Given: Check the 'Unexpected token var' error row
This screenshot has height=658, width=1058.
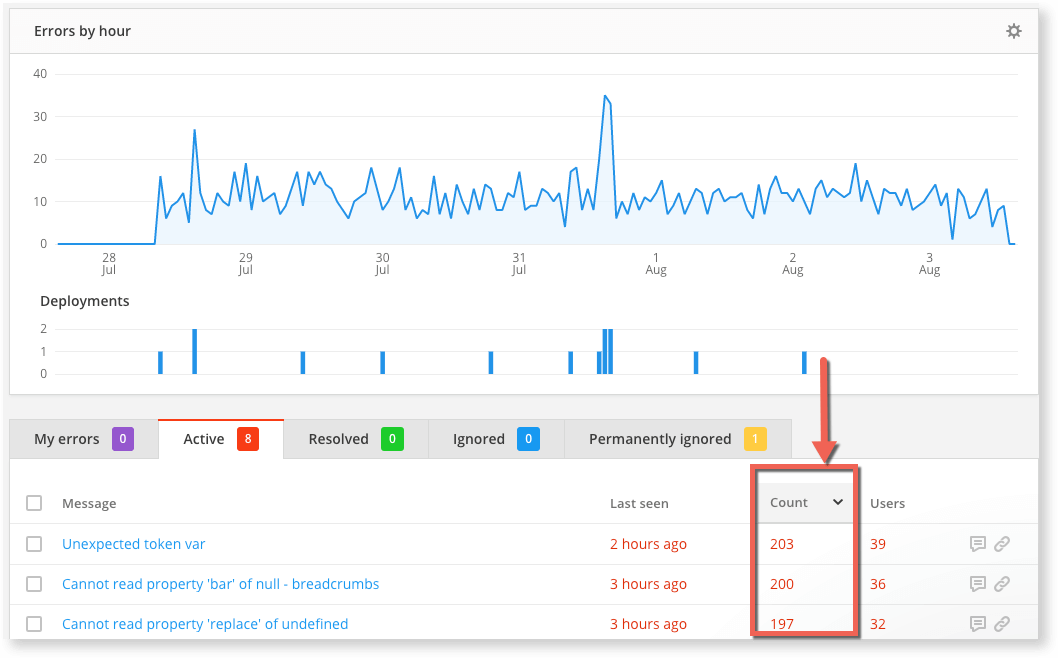Looking at the screenshot, I should coord(34,543).
